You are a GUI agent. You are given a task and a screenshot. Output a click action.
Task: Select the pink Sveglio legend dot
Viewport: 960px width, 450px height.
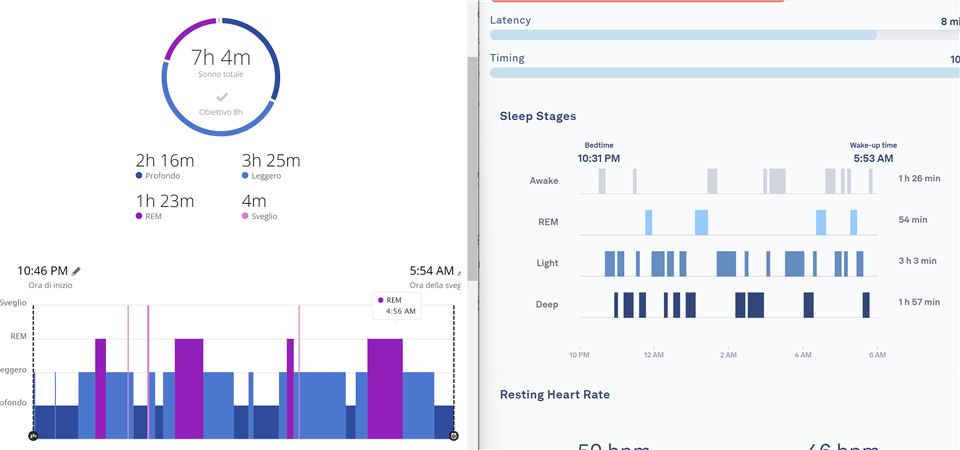tap(246, 216)
